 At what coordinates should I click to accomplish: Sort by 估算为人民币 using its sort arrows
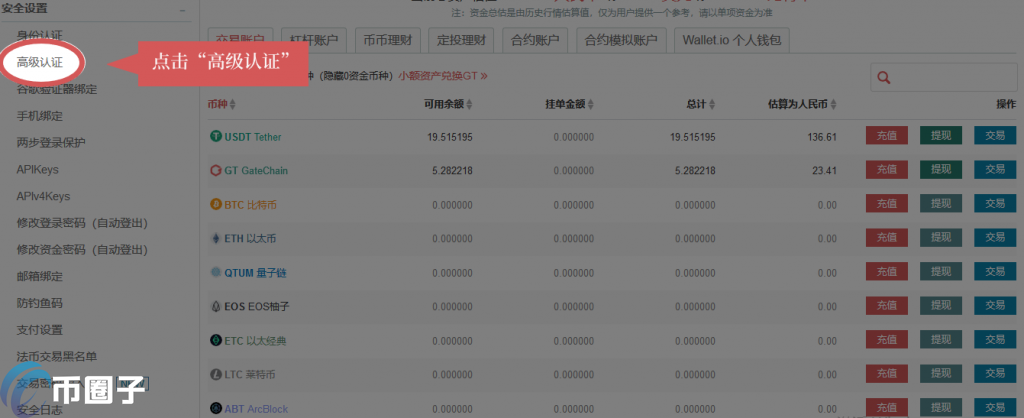pos(833,104)
